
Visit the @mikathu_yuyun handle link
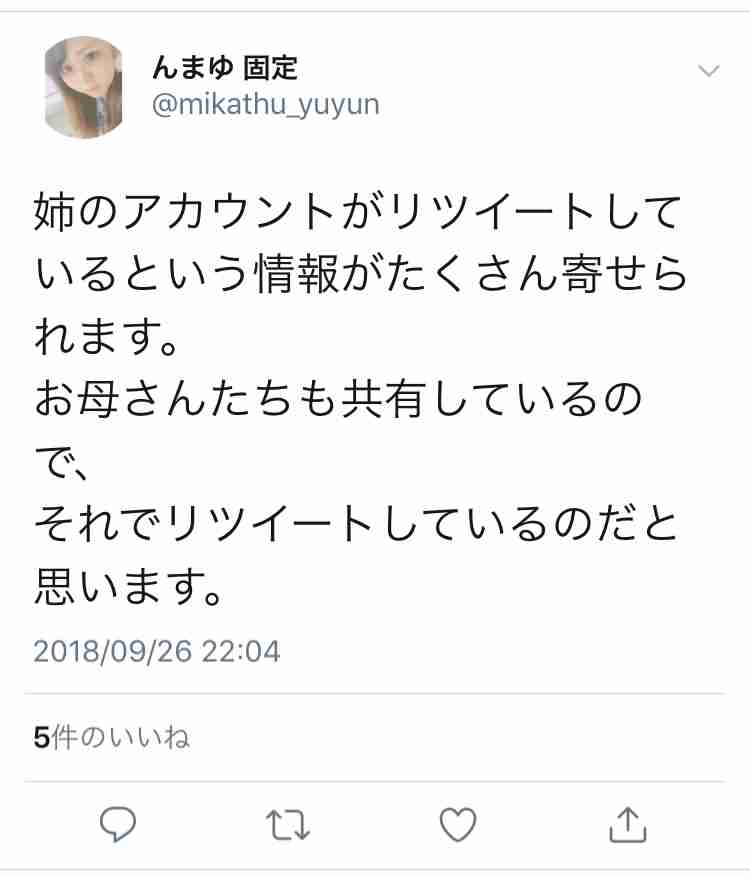[265, 104]
